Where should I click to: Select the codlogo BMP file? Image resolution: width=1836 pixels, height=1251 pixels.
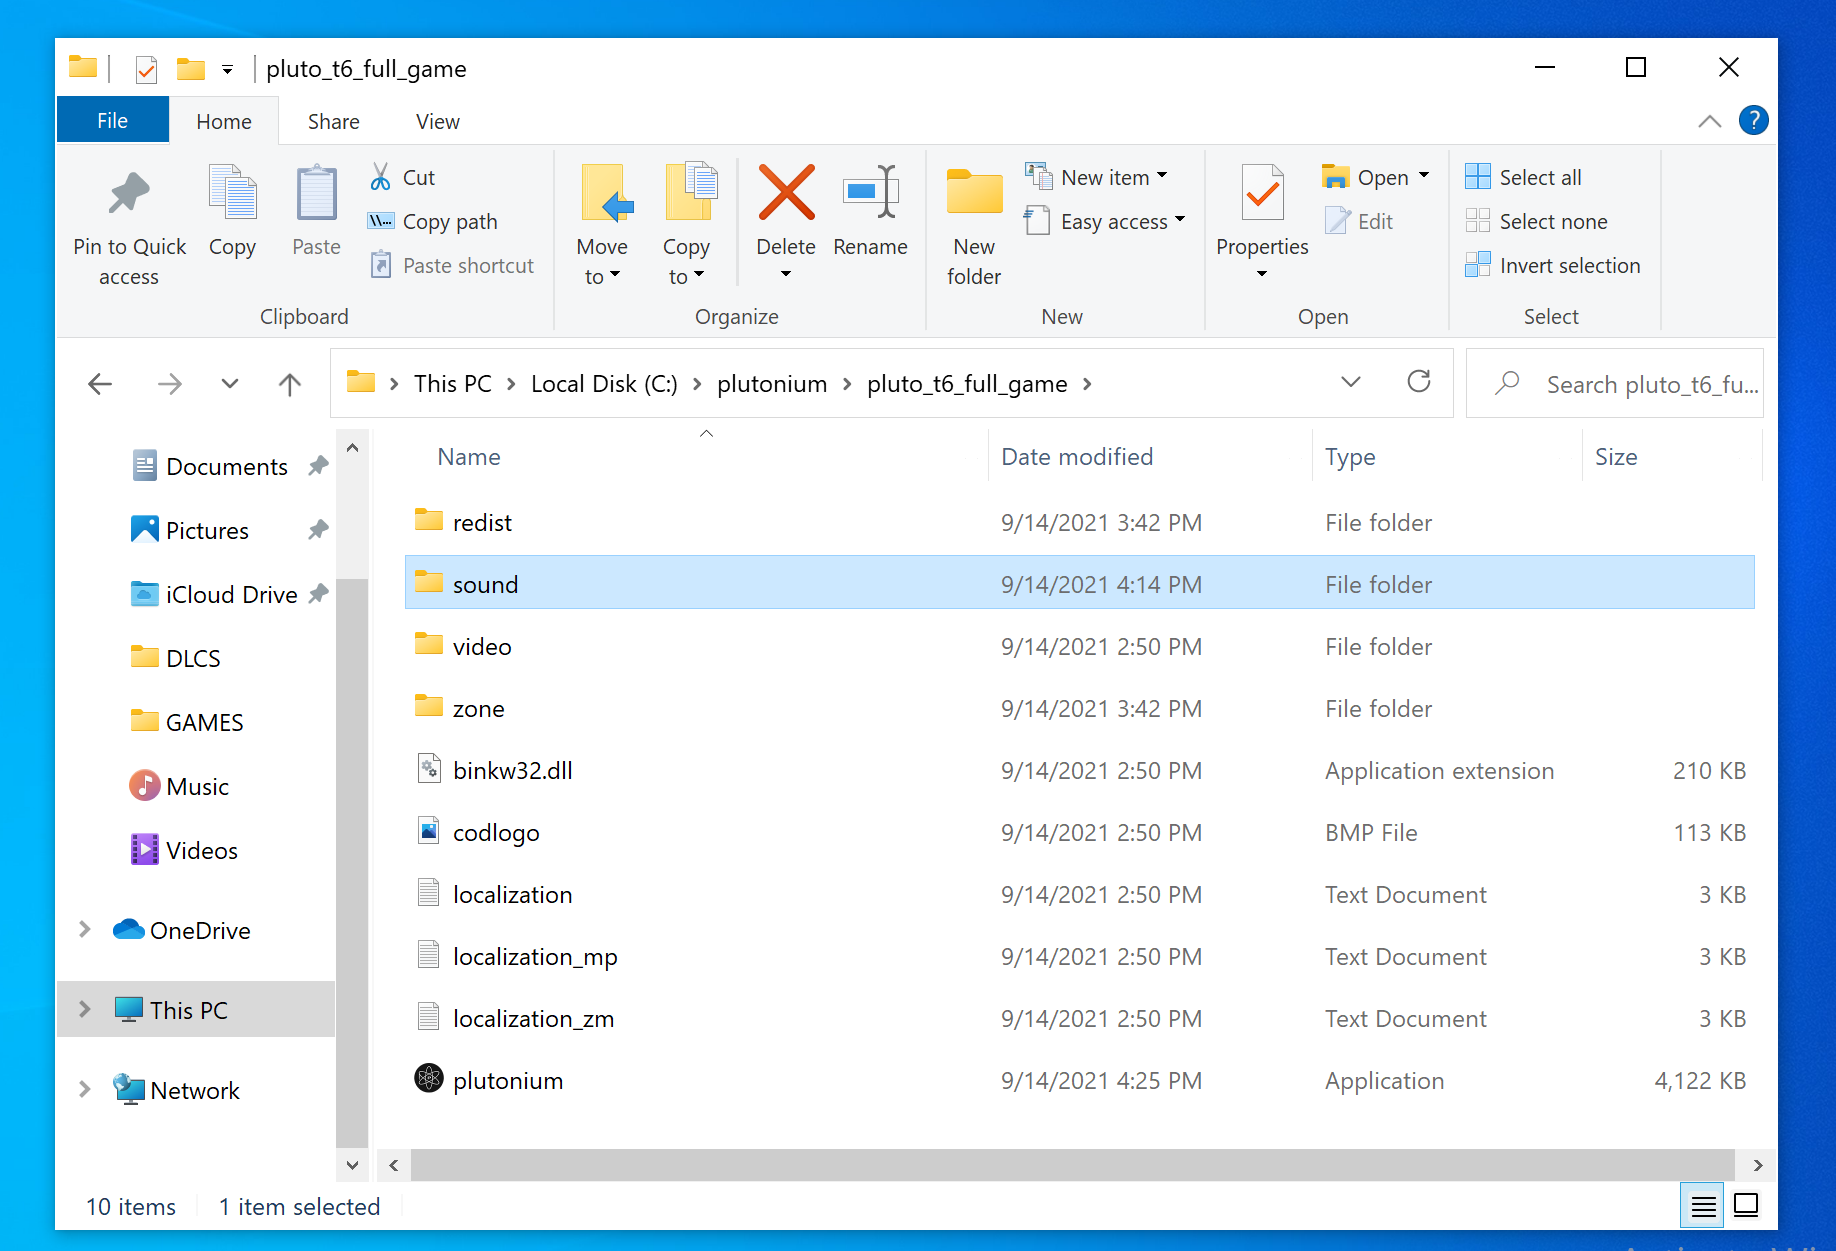click(x=1080, y=832)
